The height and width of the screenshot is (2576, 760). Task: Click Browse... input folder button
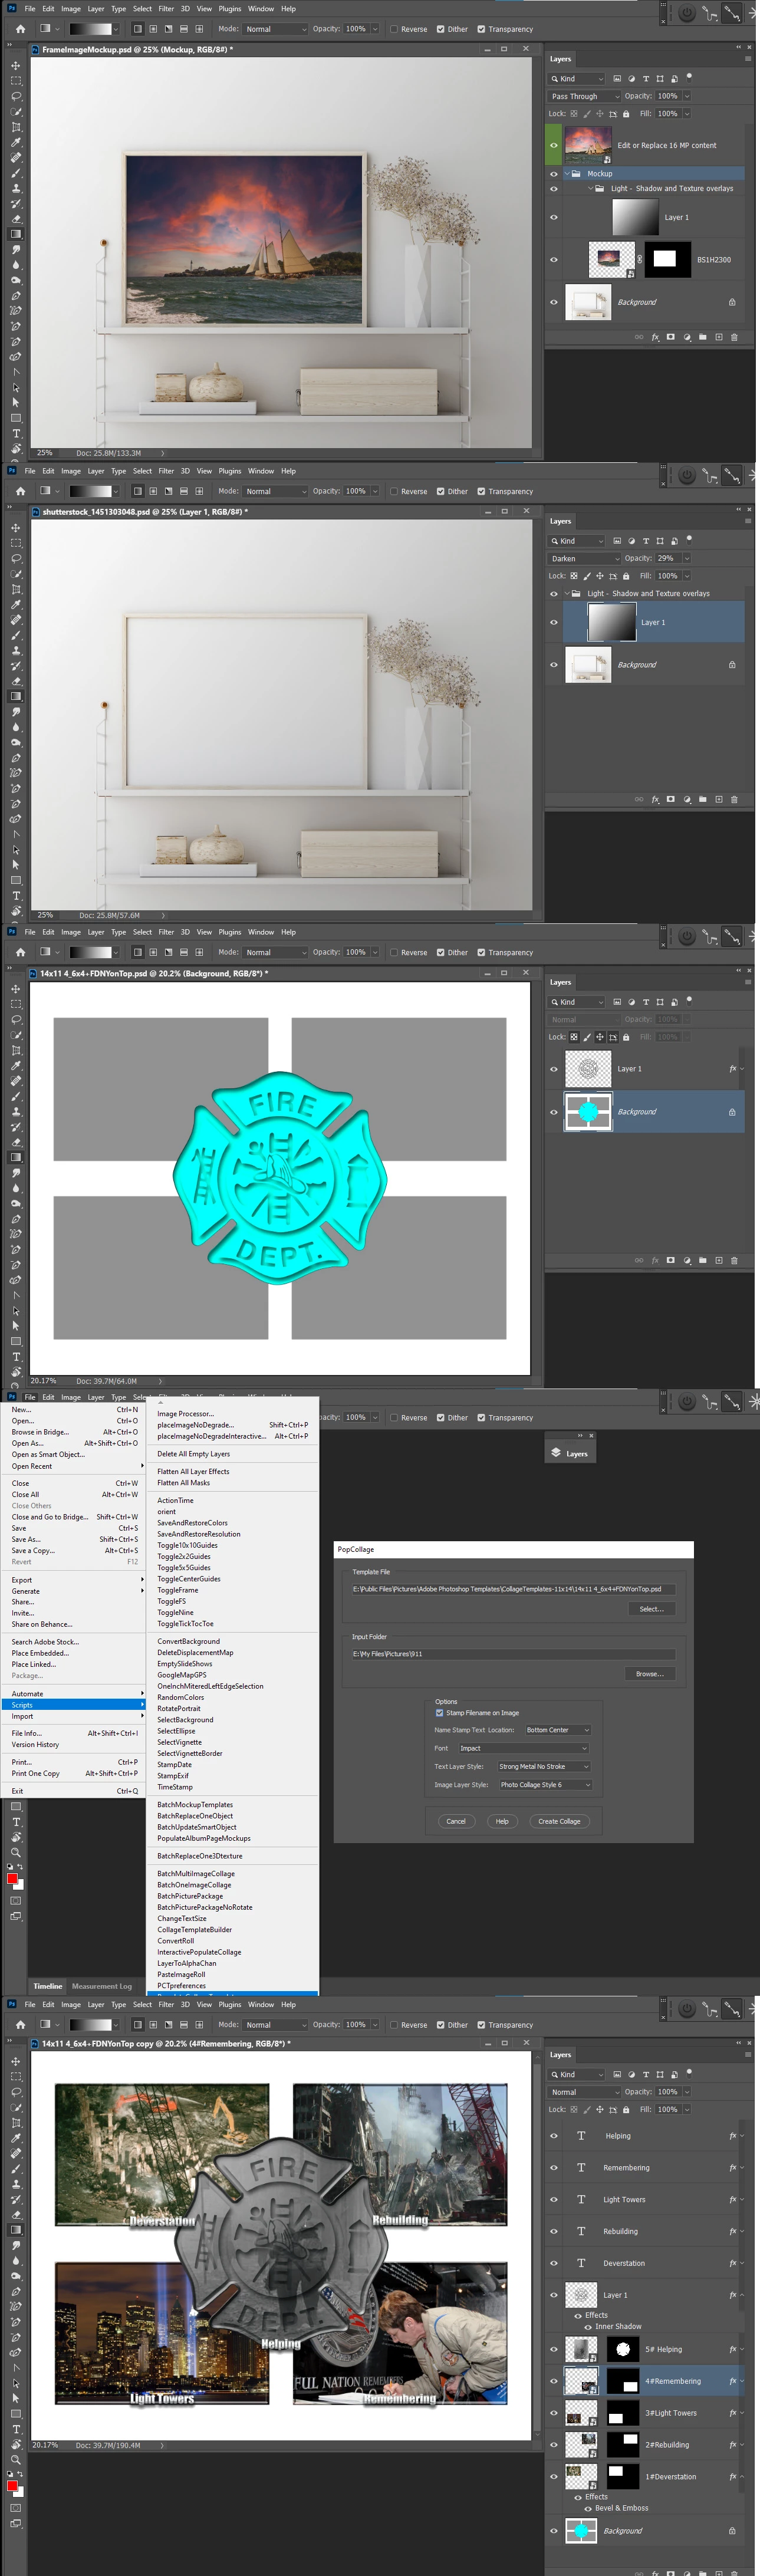(650, 1674)
